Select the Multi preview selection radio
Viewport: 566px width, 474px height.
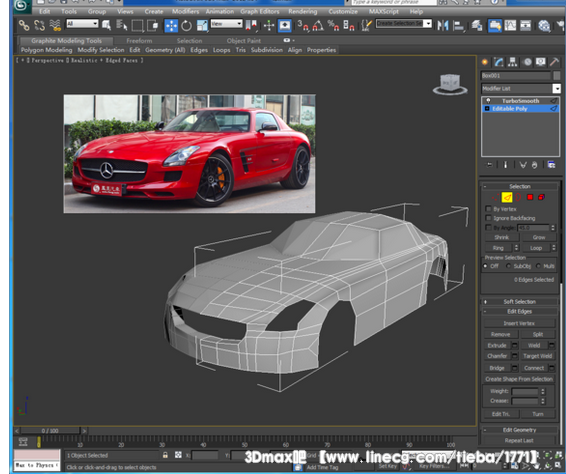(538, 266)
